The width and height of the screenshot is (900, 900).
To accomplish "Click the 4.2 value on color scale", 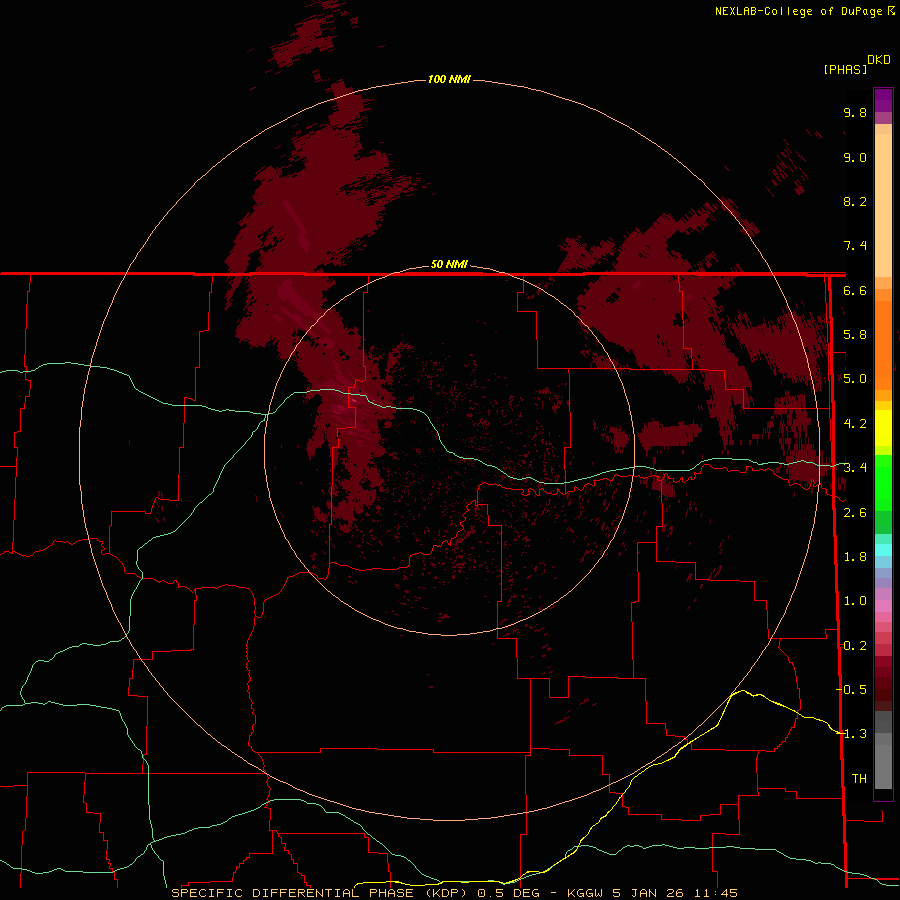I will (x=855, y=424).
